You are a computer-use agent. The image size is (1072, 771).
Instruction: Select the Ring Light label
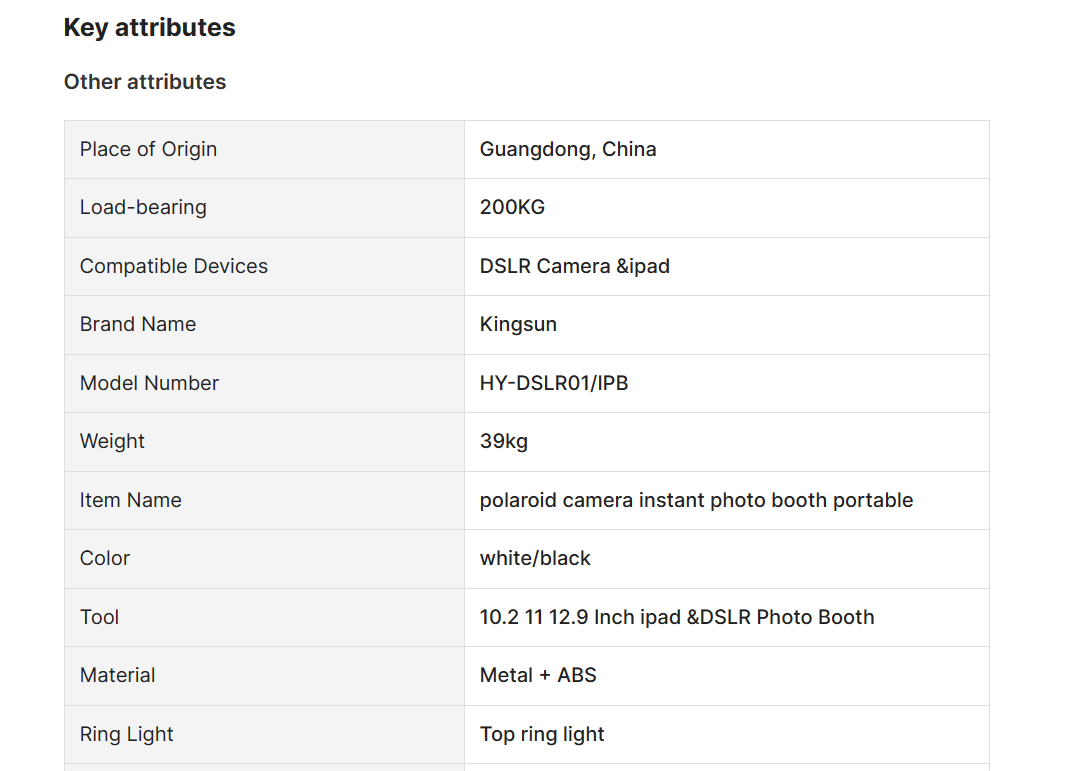pyautogui.click(x=126, y=734)
